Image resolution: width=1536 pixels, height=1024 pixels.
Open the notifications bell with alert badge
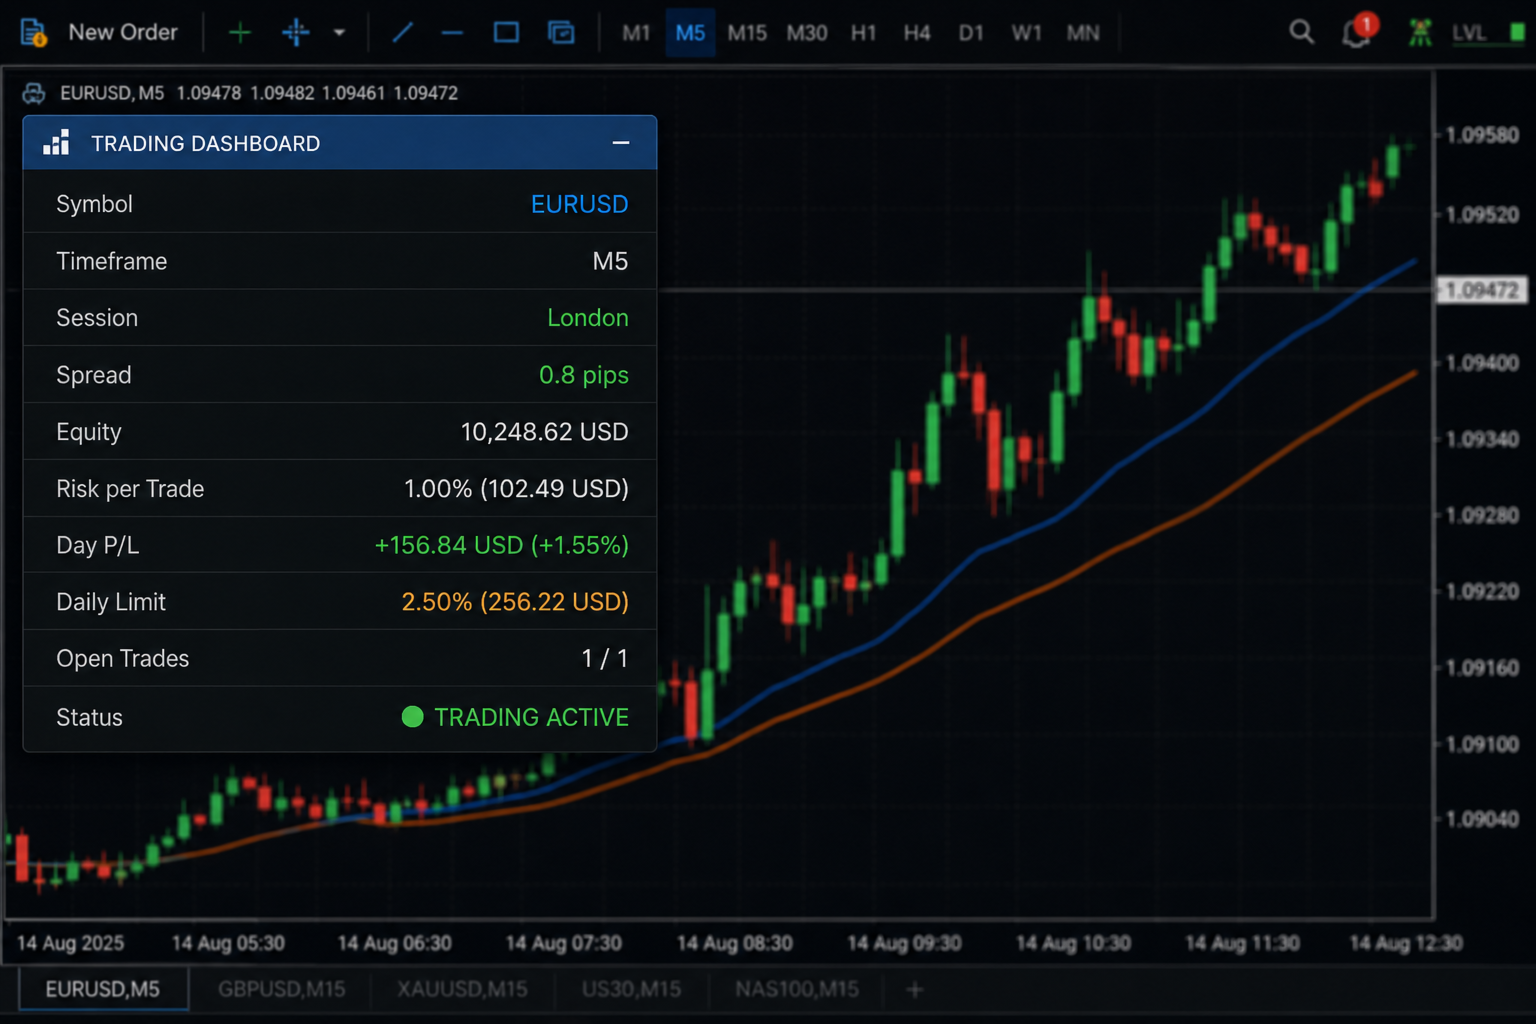tap(1358, 32)
